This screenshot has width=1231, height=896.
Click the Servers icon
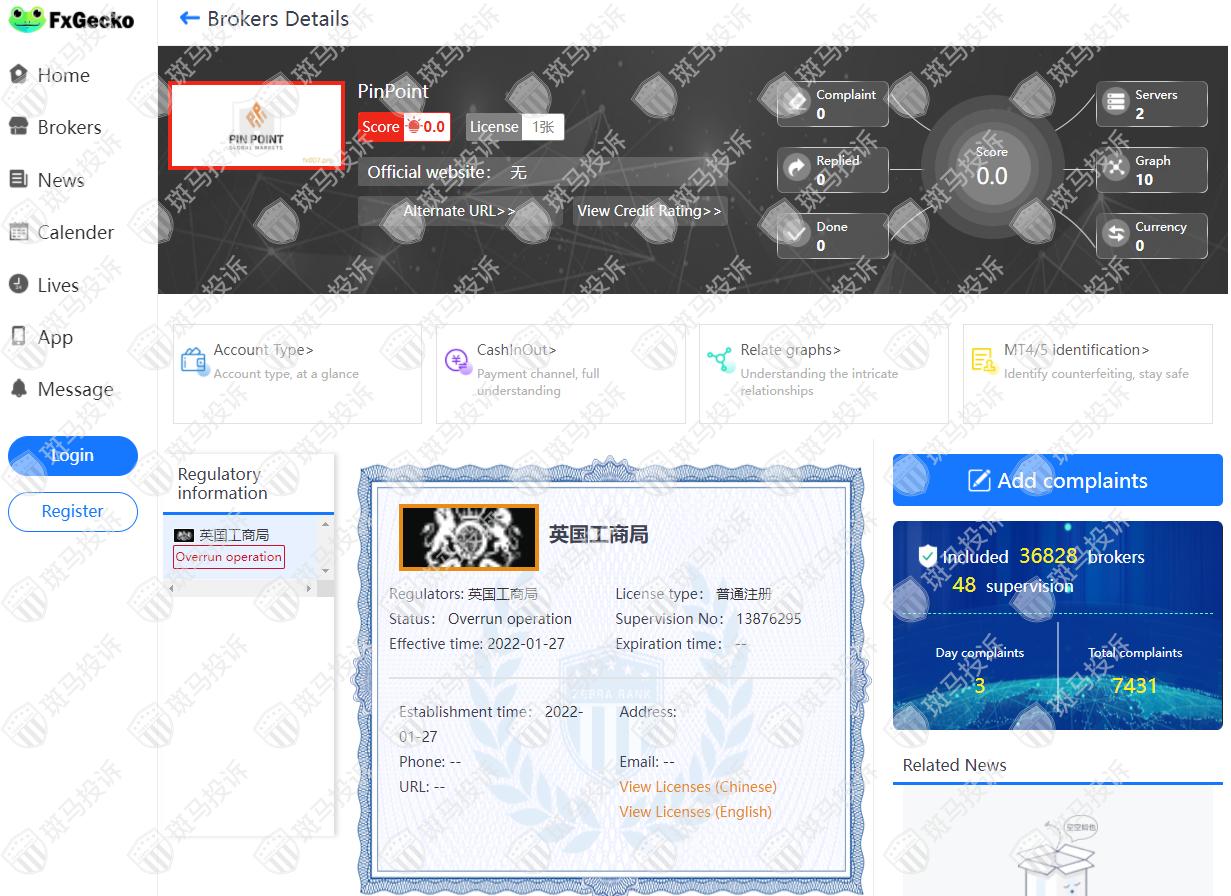tap(1115, 102)
